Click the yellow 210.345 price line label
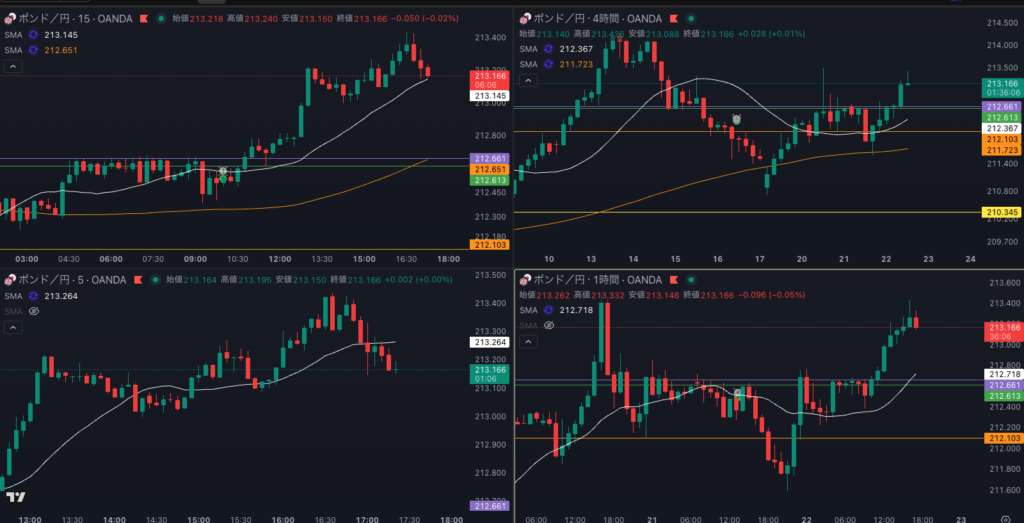Screen dimensions: 1024x523 point(1001,212)
